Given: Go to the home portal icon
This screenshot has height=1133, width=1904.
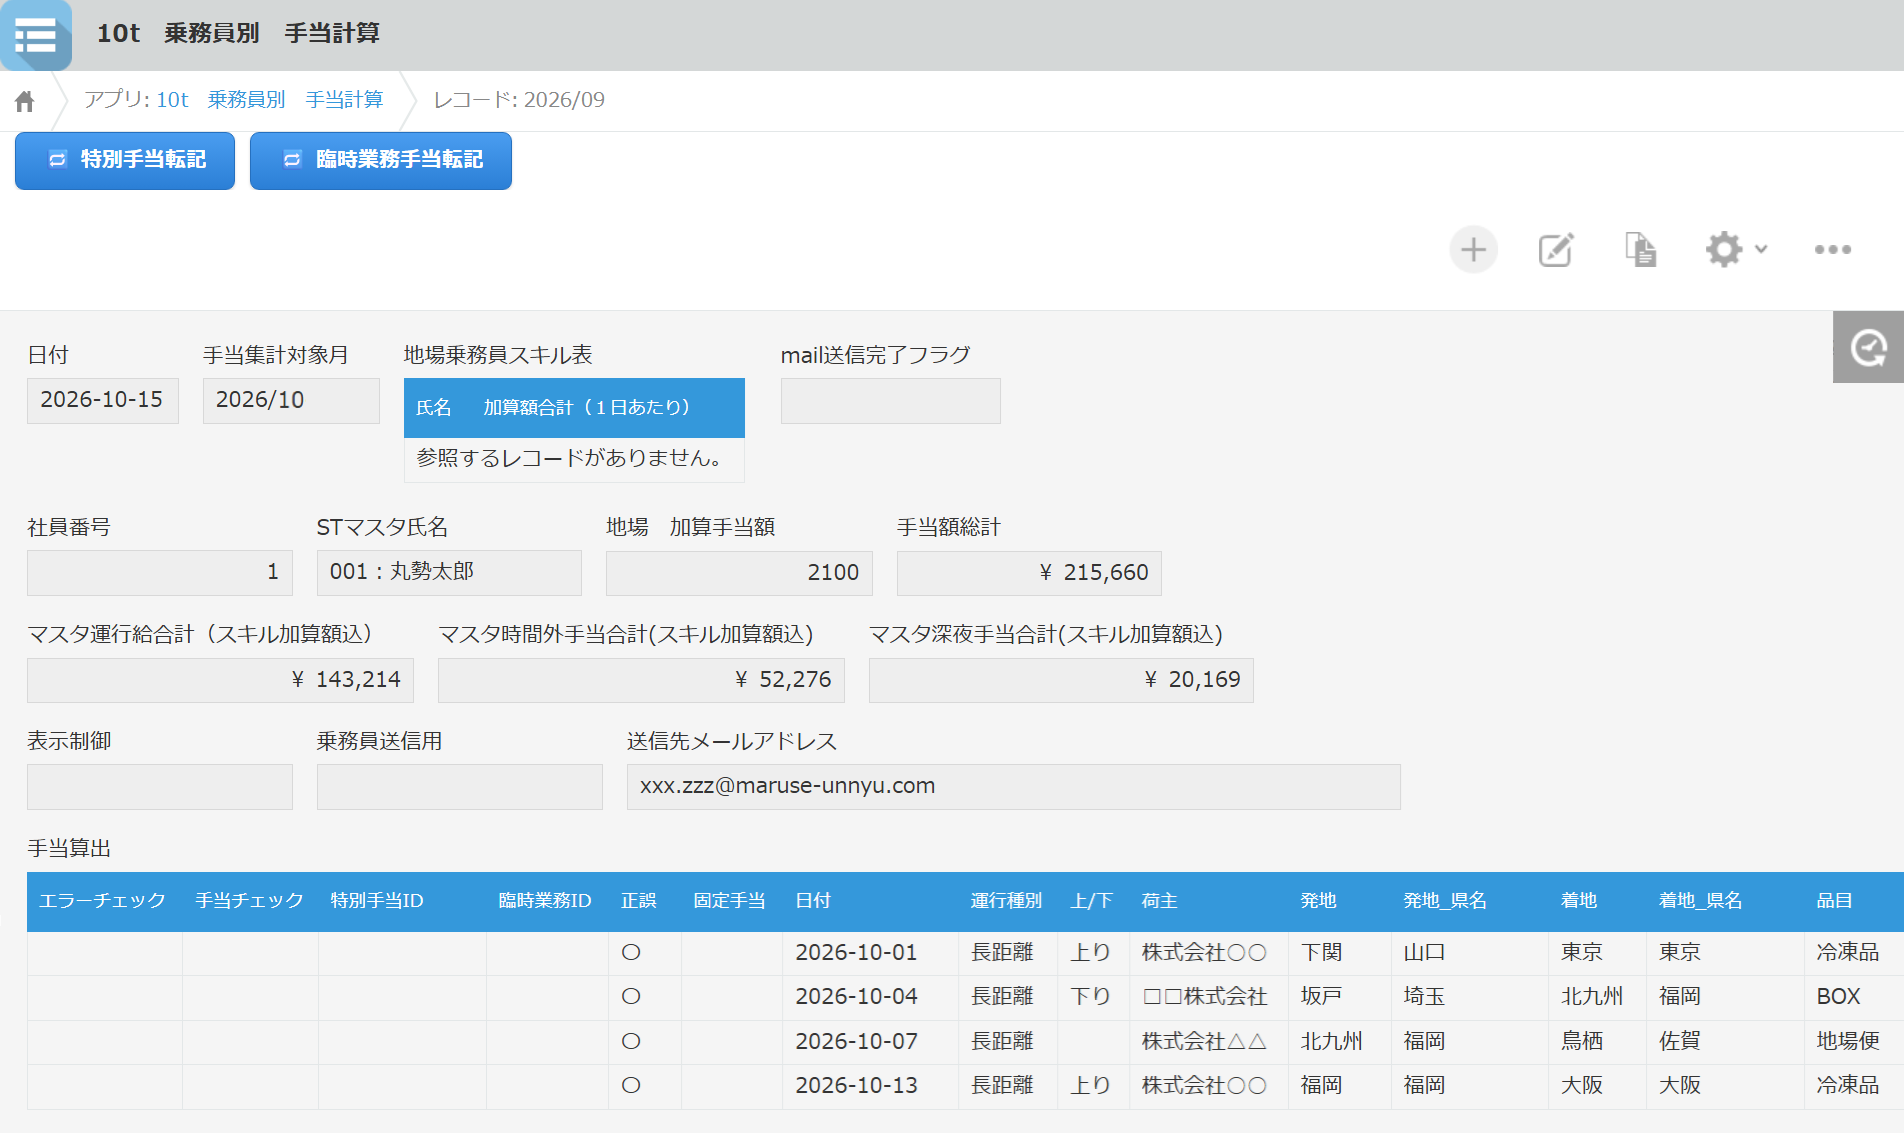Looking at the screenshot, I should click(25, 101).
